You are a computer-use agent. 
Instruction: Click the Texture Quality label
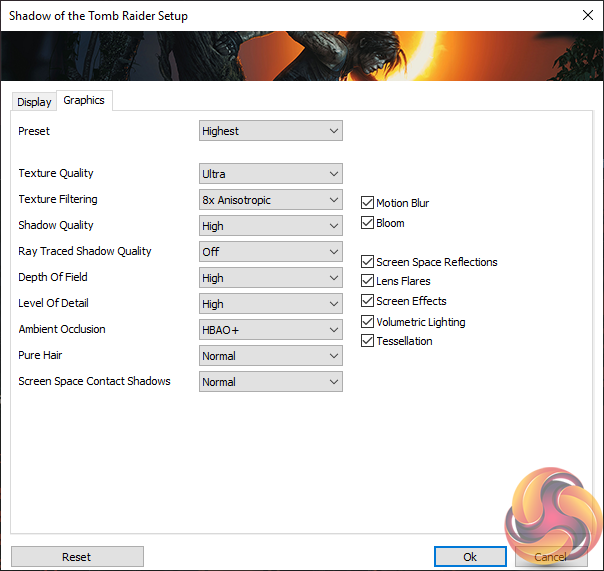coord(56,173)
